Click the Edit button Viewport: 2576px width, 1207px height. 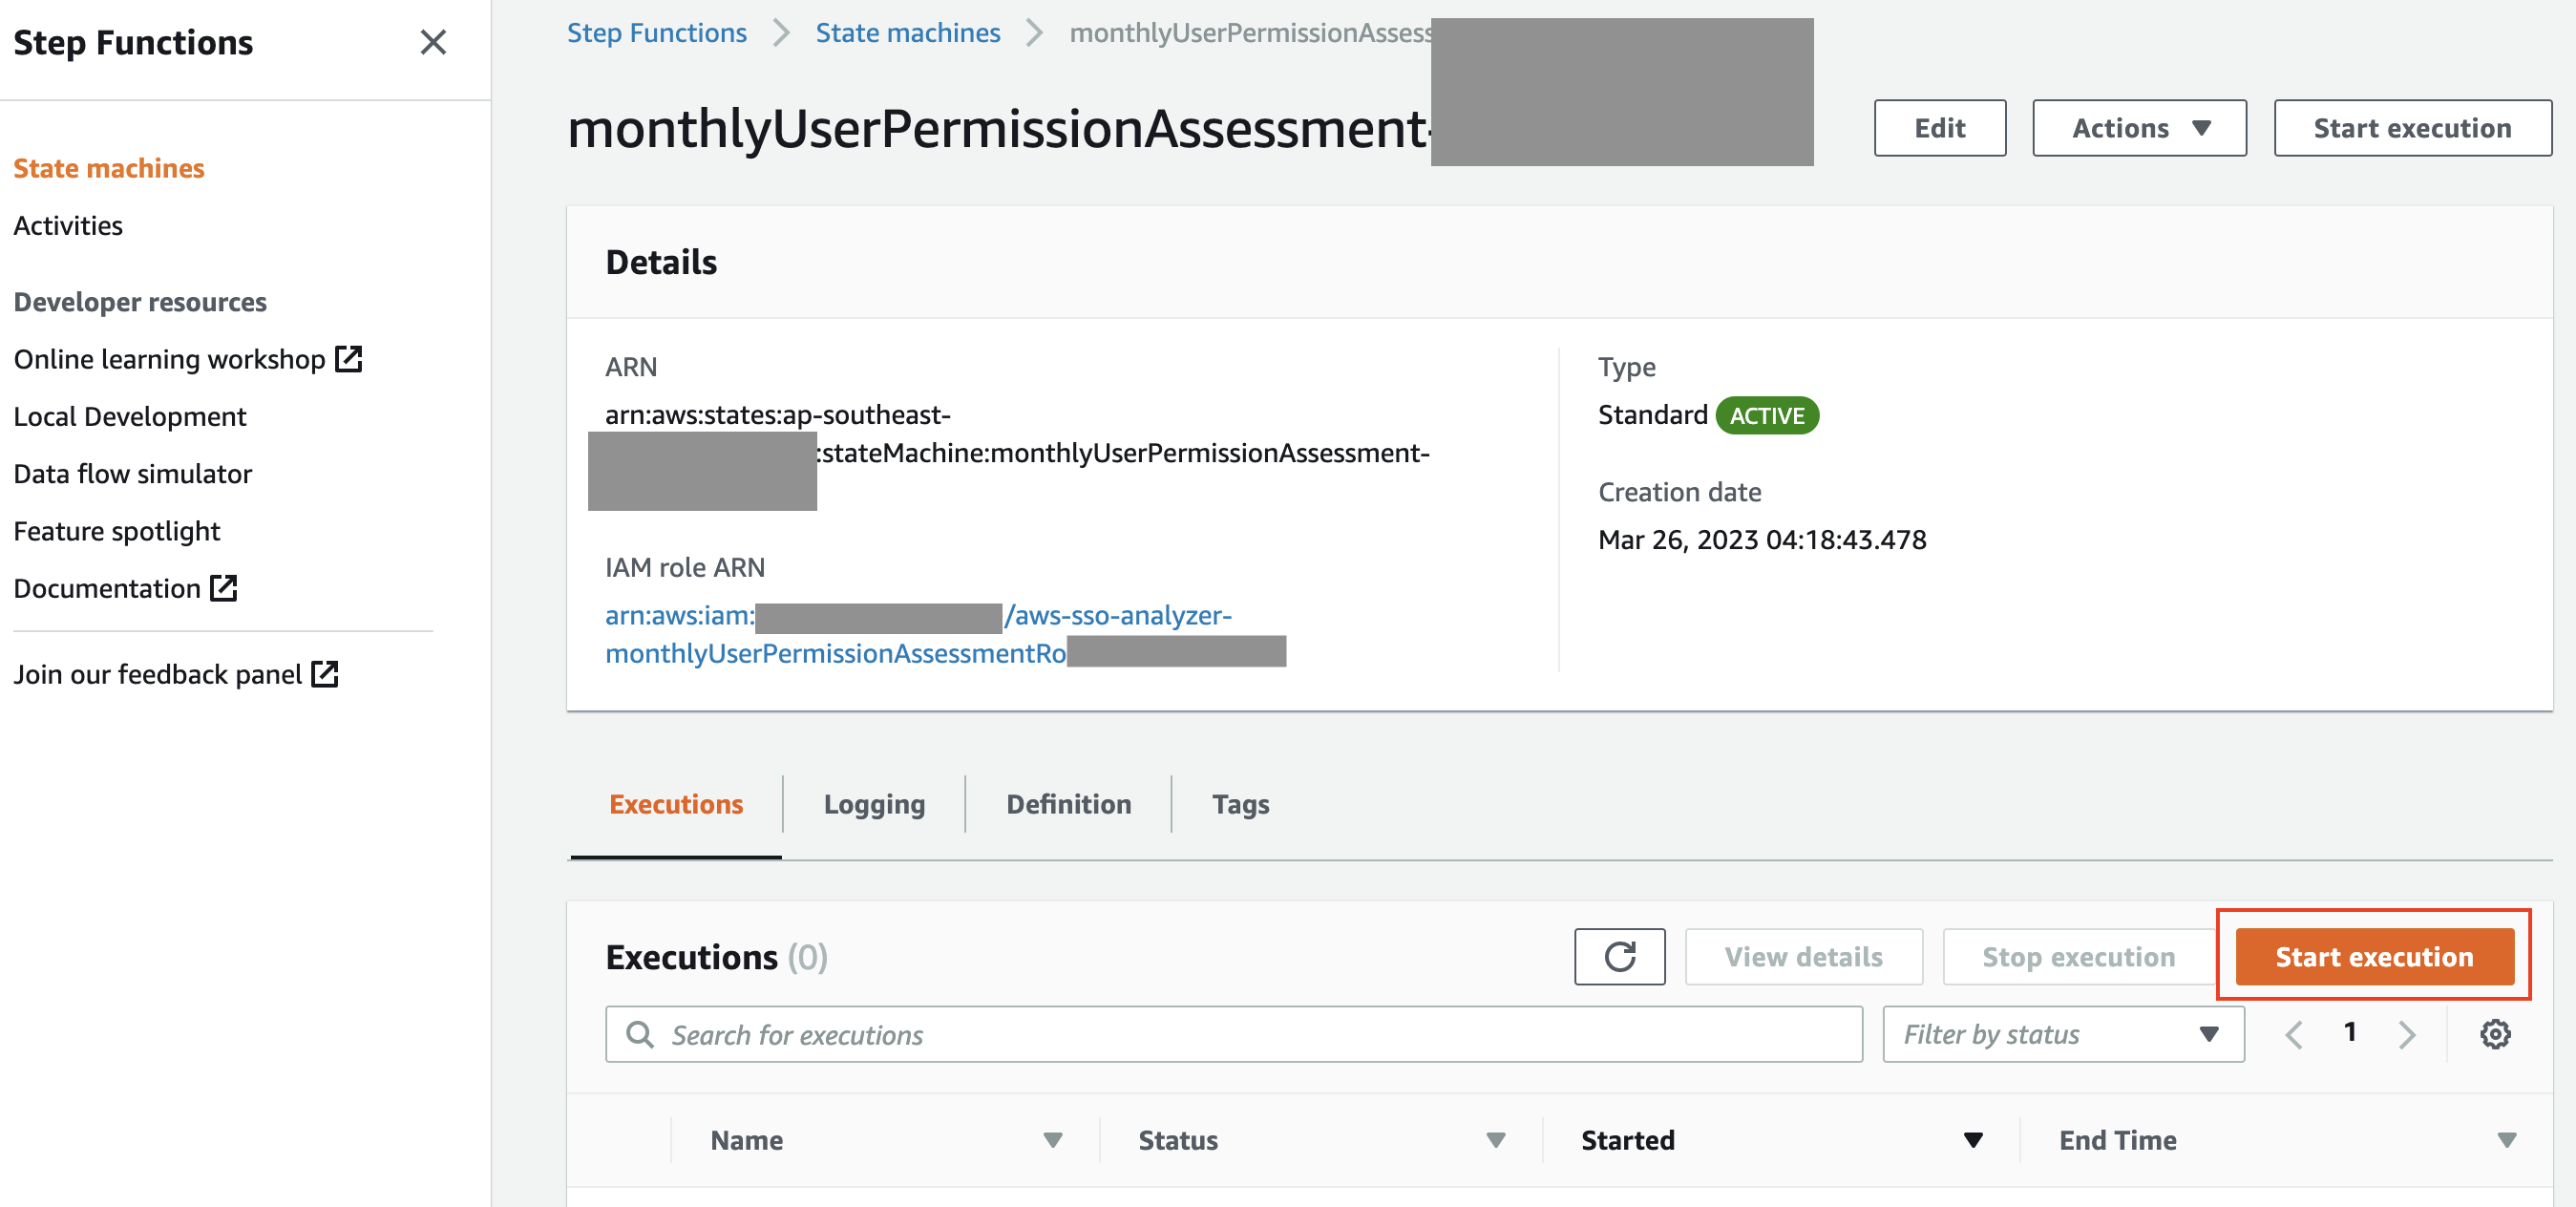1938,126
